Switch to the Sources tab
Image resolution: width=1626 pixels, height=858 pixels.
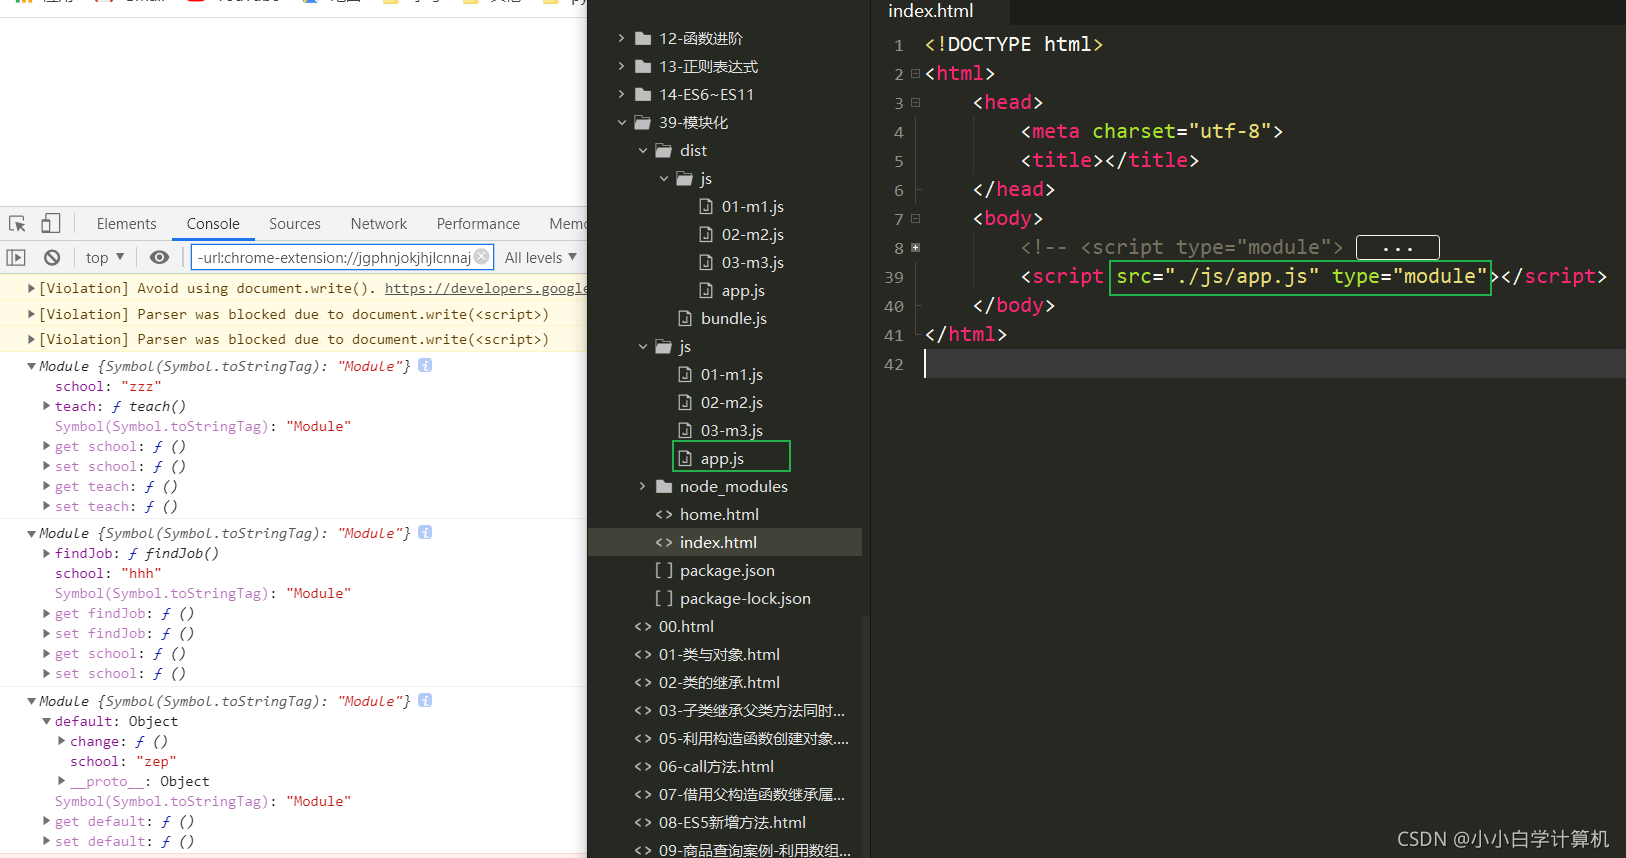pyautogui.click(x=295, y=224)
